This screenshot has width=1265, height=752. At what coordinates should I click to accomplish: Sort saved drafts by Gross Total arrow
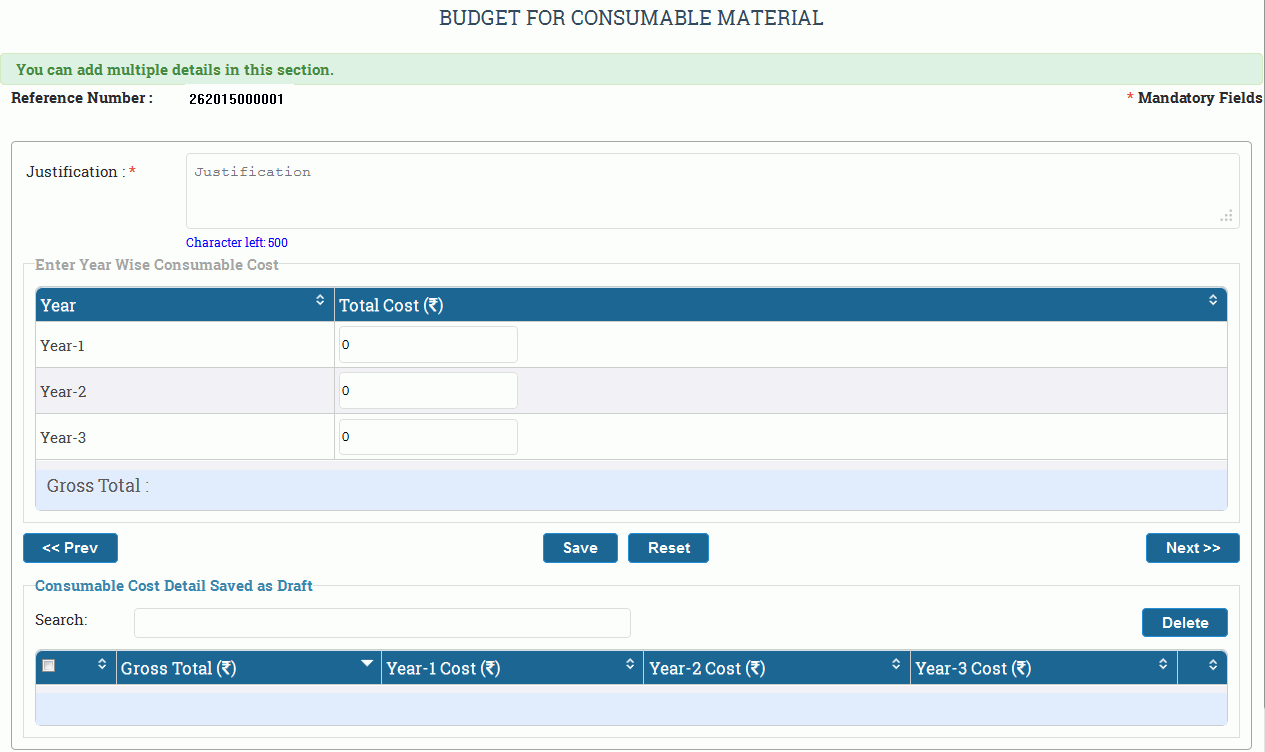(367, 664)
